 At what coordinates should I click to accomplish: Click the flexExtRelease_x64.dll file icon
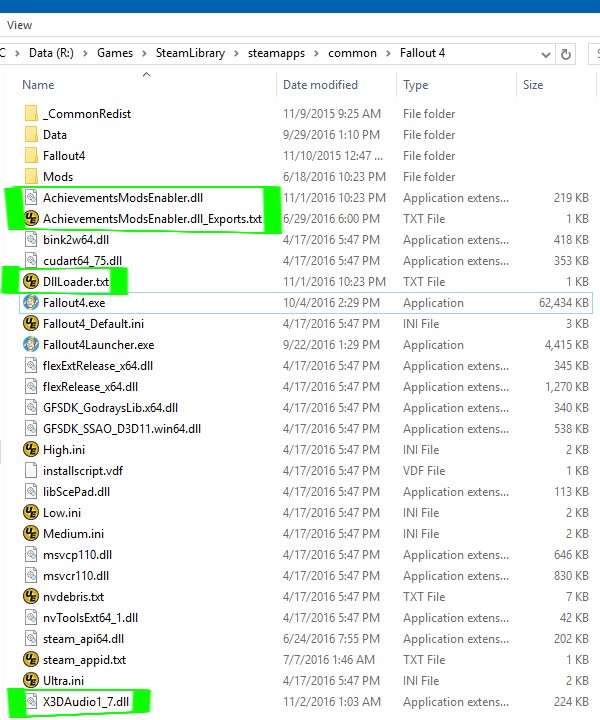[31, 366]
